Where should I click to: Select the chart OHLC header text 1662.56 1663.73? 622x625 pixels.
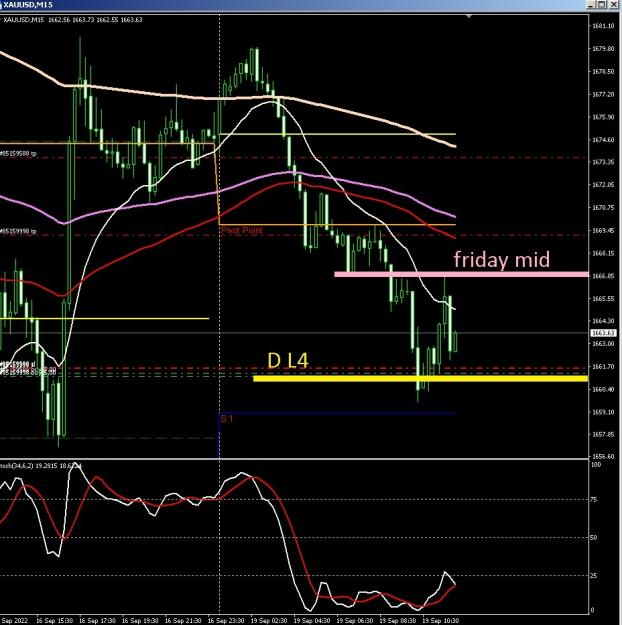71,20
